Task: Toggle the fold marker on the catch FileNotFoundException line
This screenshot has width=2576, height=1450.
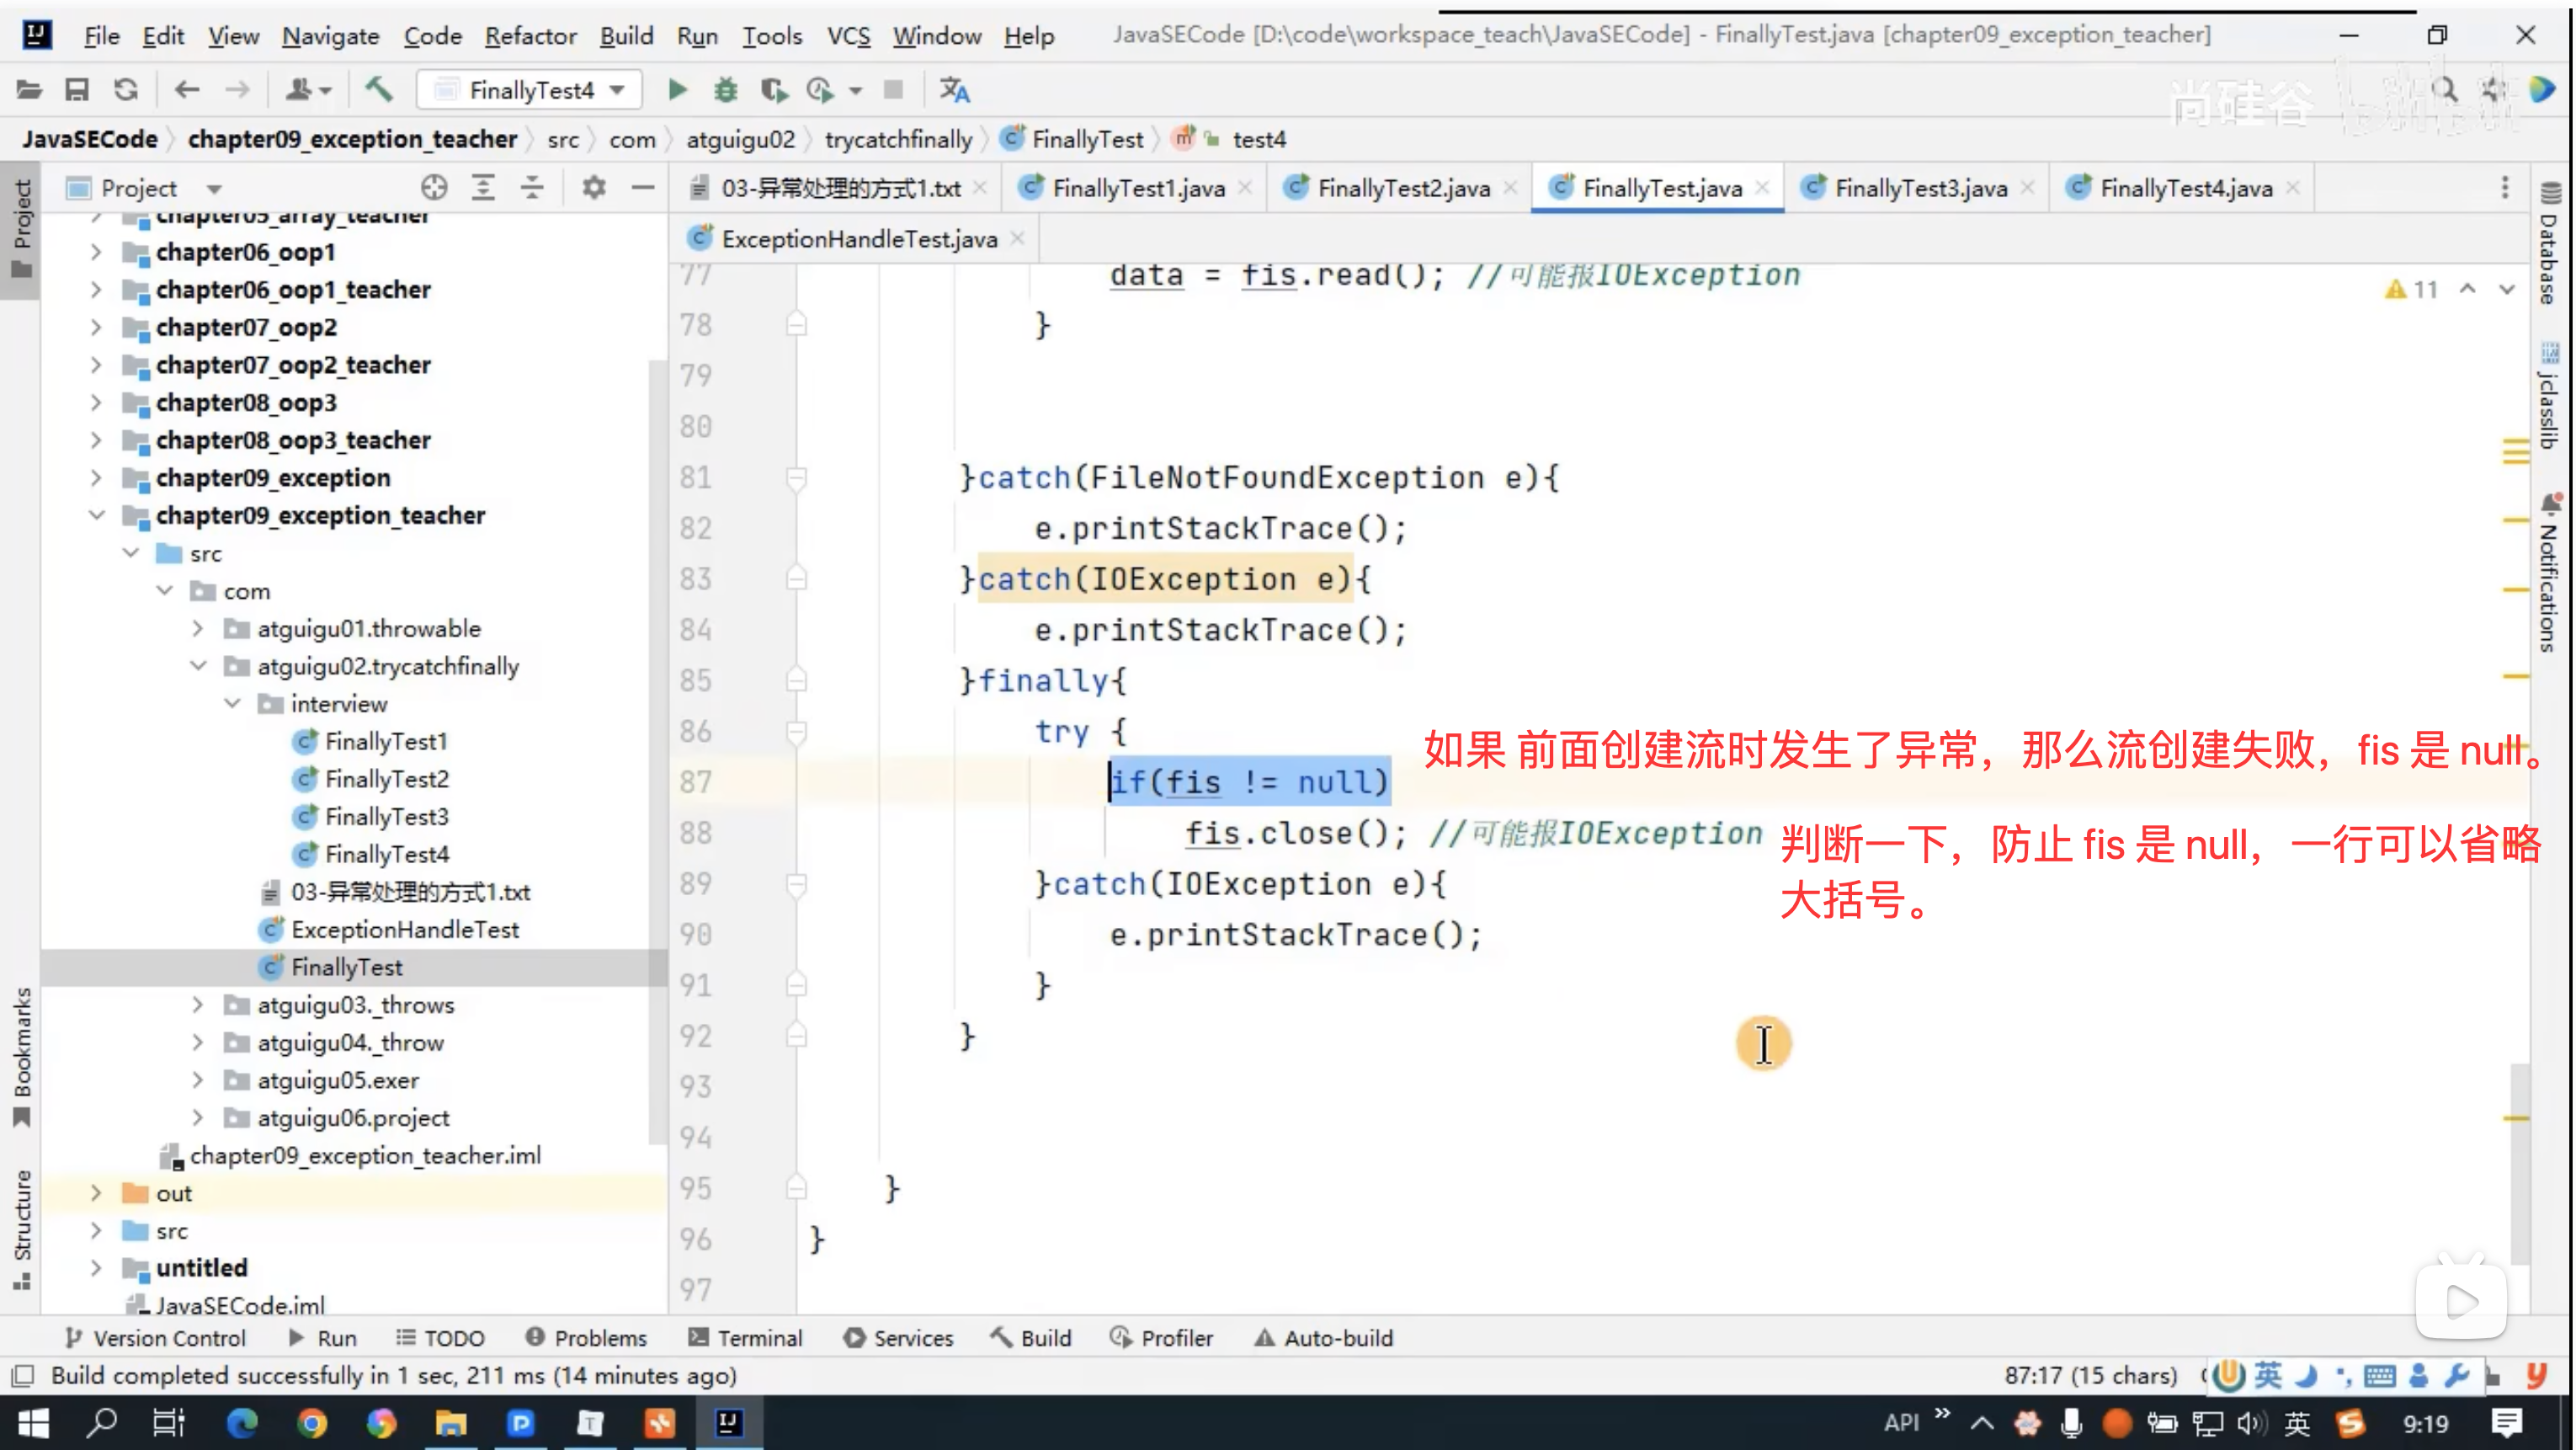Action: (x=796, y=478)
